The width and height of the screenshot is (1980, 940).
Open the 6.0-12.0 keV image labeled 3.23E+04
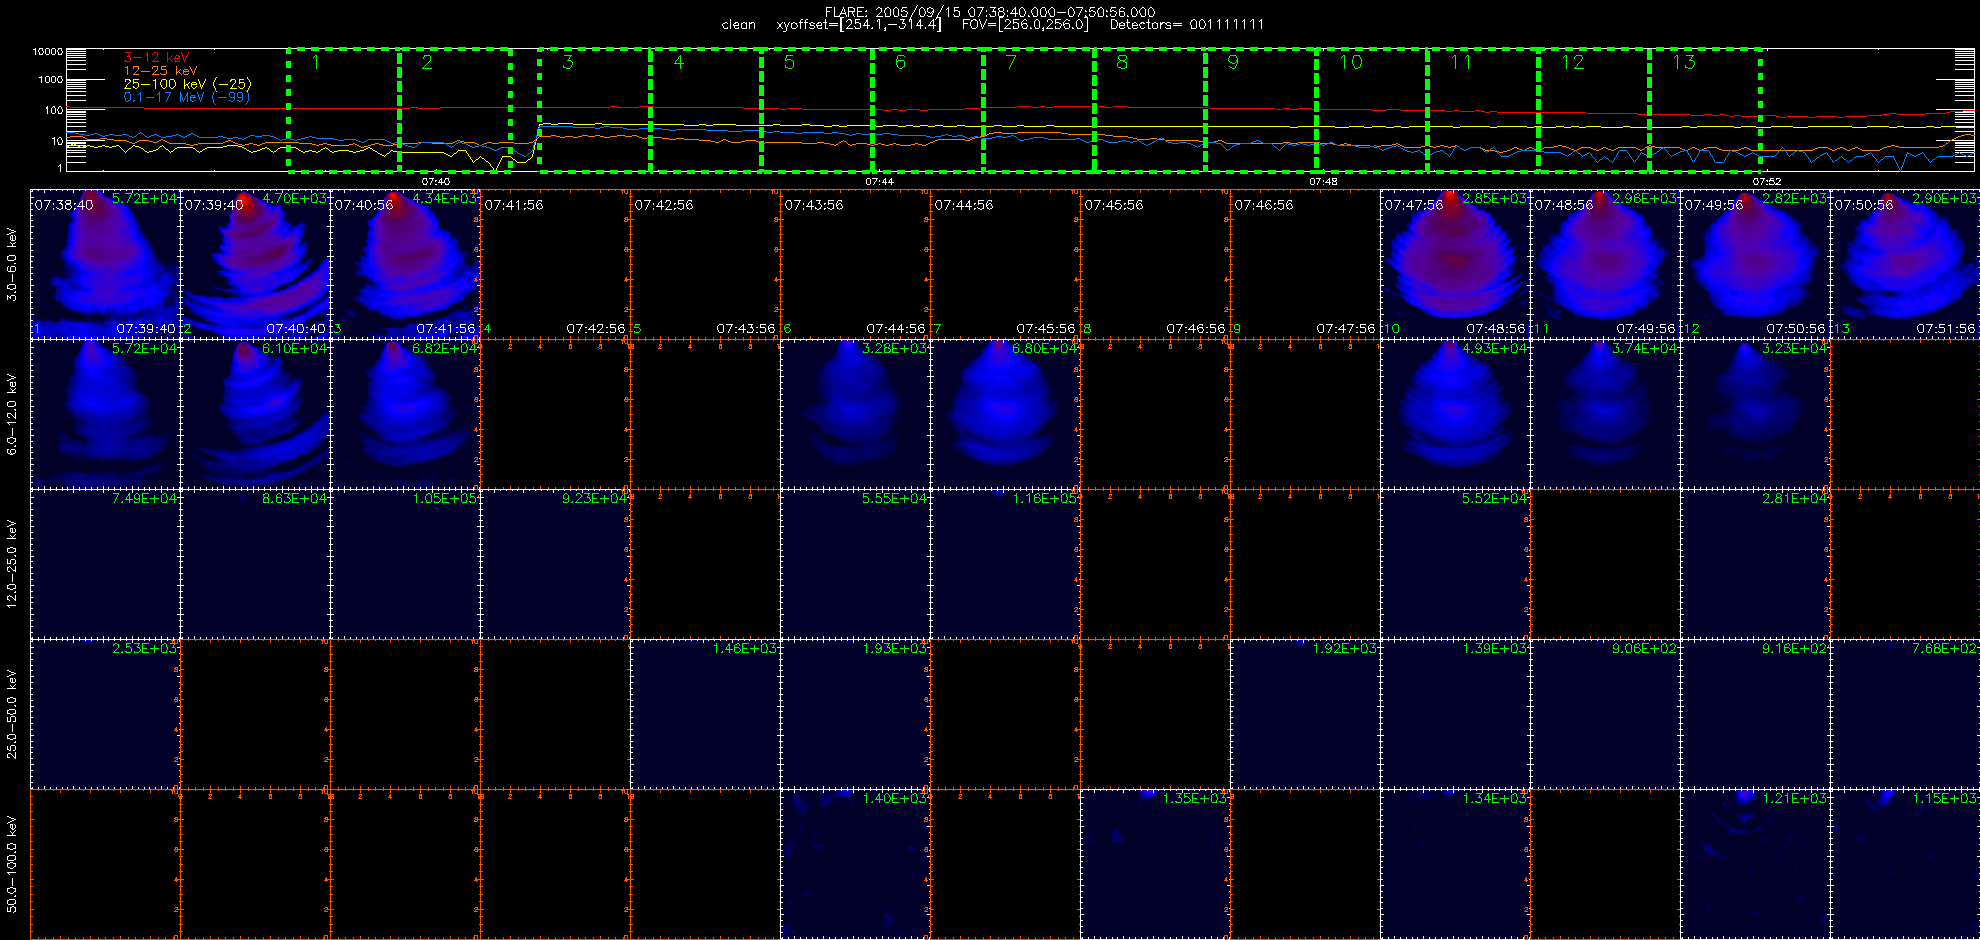coord(1755,414)
